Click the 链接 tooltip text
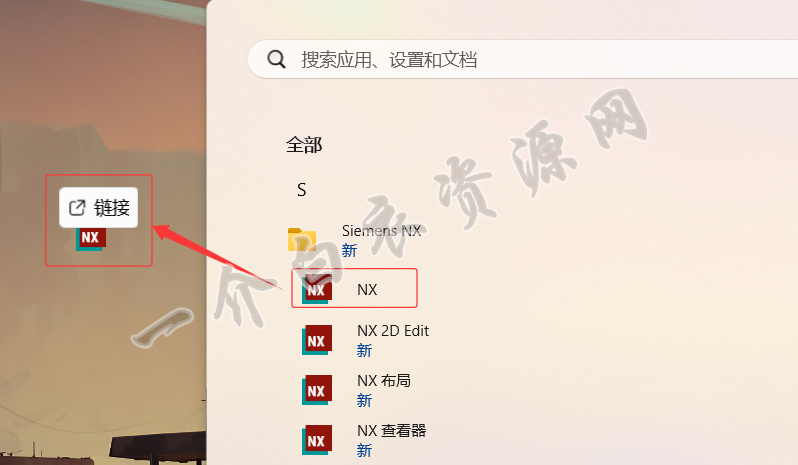The image size is (798, 465). (x=112, y=208)
